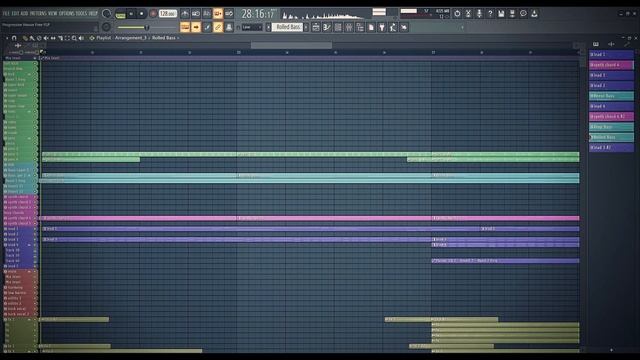
Task: Open the Tempo tapper icon
Action: [x=393, y=27]
